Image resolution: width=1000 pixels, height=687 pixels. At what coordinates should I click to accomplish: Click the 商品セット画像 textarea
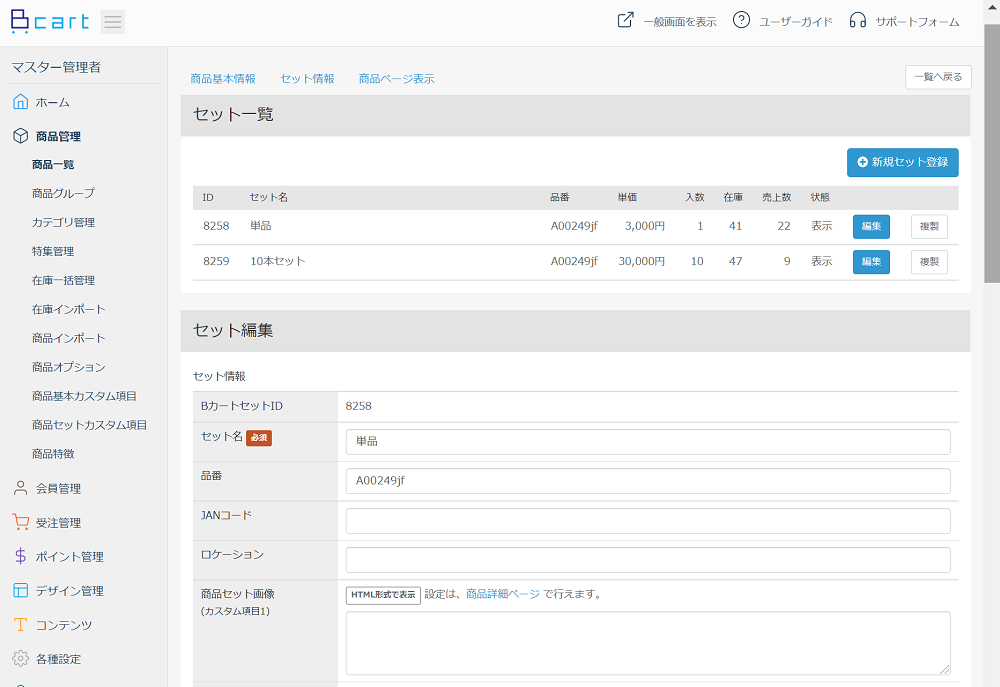(648, 643)
